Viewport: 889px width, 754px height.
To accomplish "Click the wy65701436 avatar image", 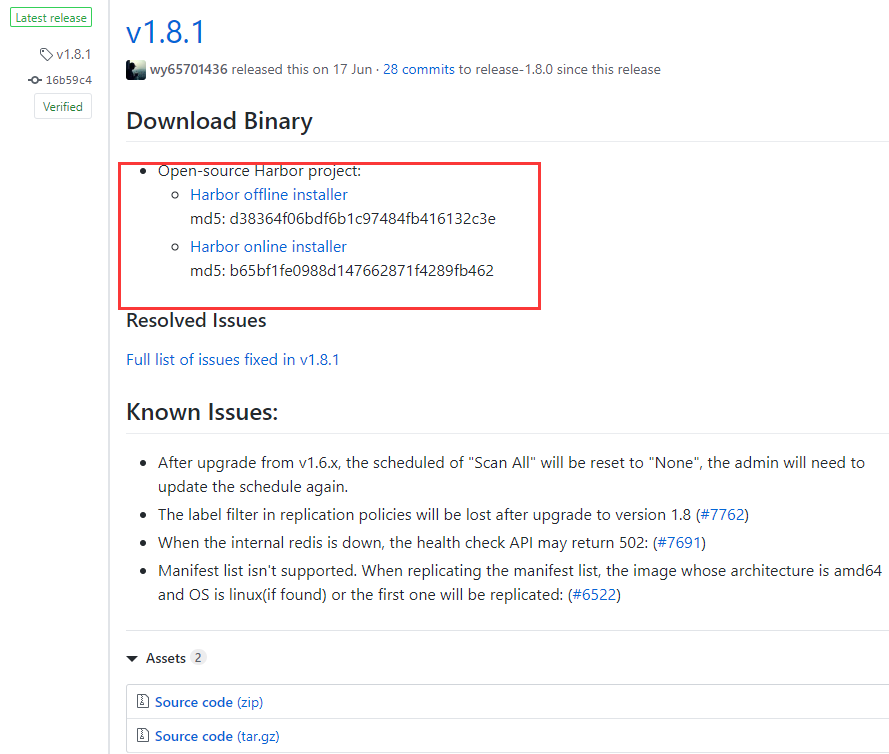I will (x=136, y=70).
